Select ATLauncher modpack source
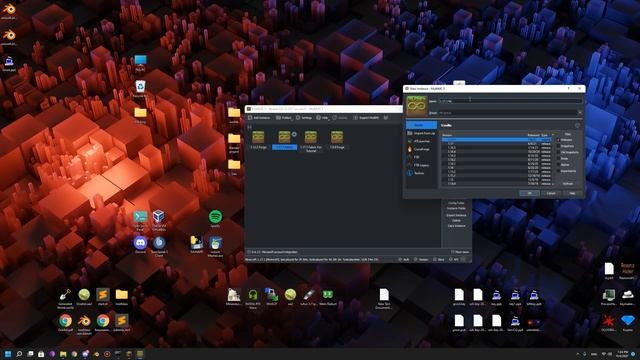 [421, 141]
